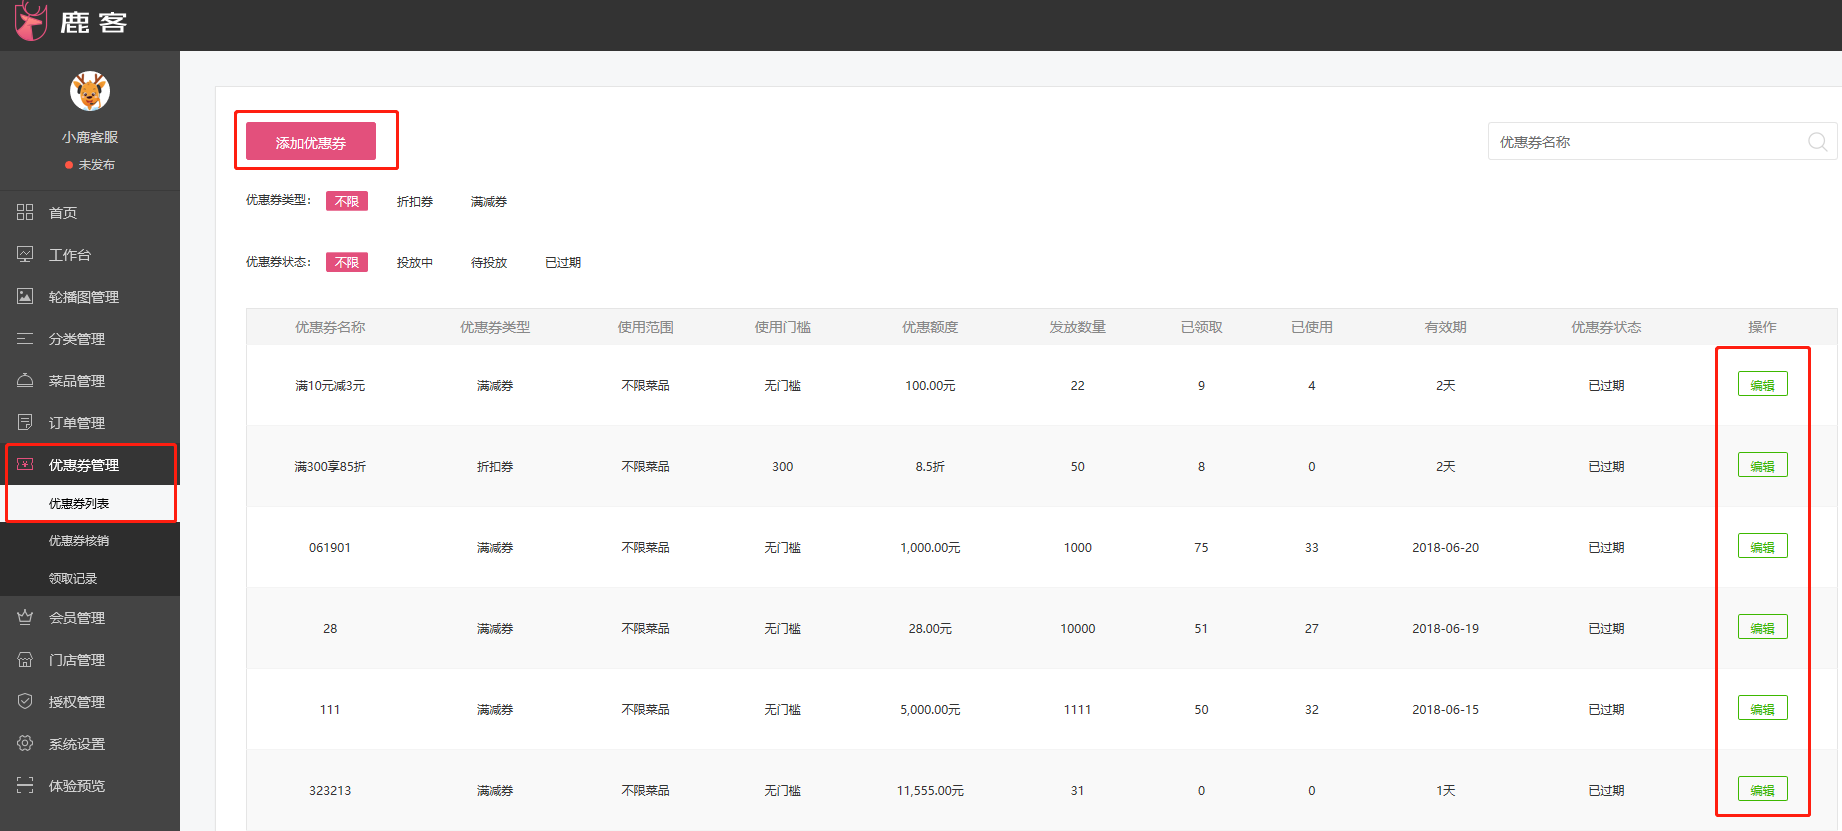
Task: Edit the 满10元减3元 coupon
Action: click(x=1762, y=385)
